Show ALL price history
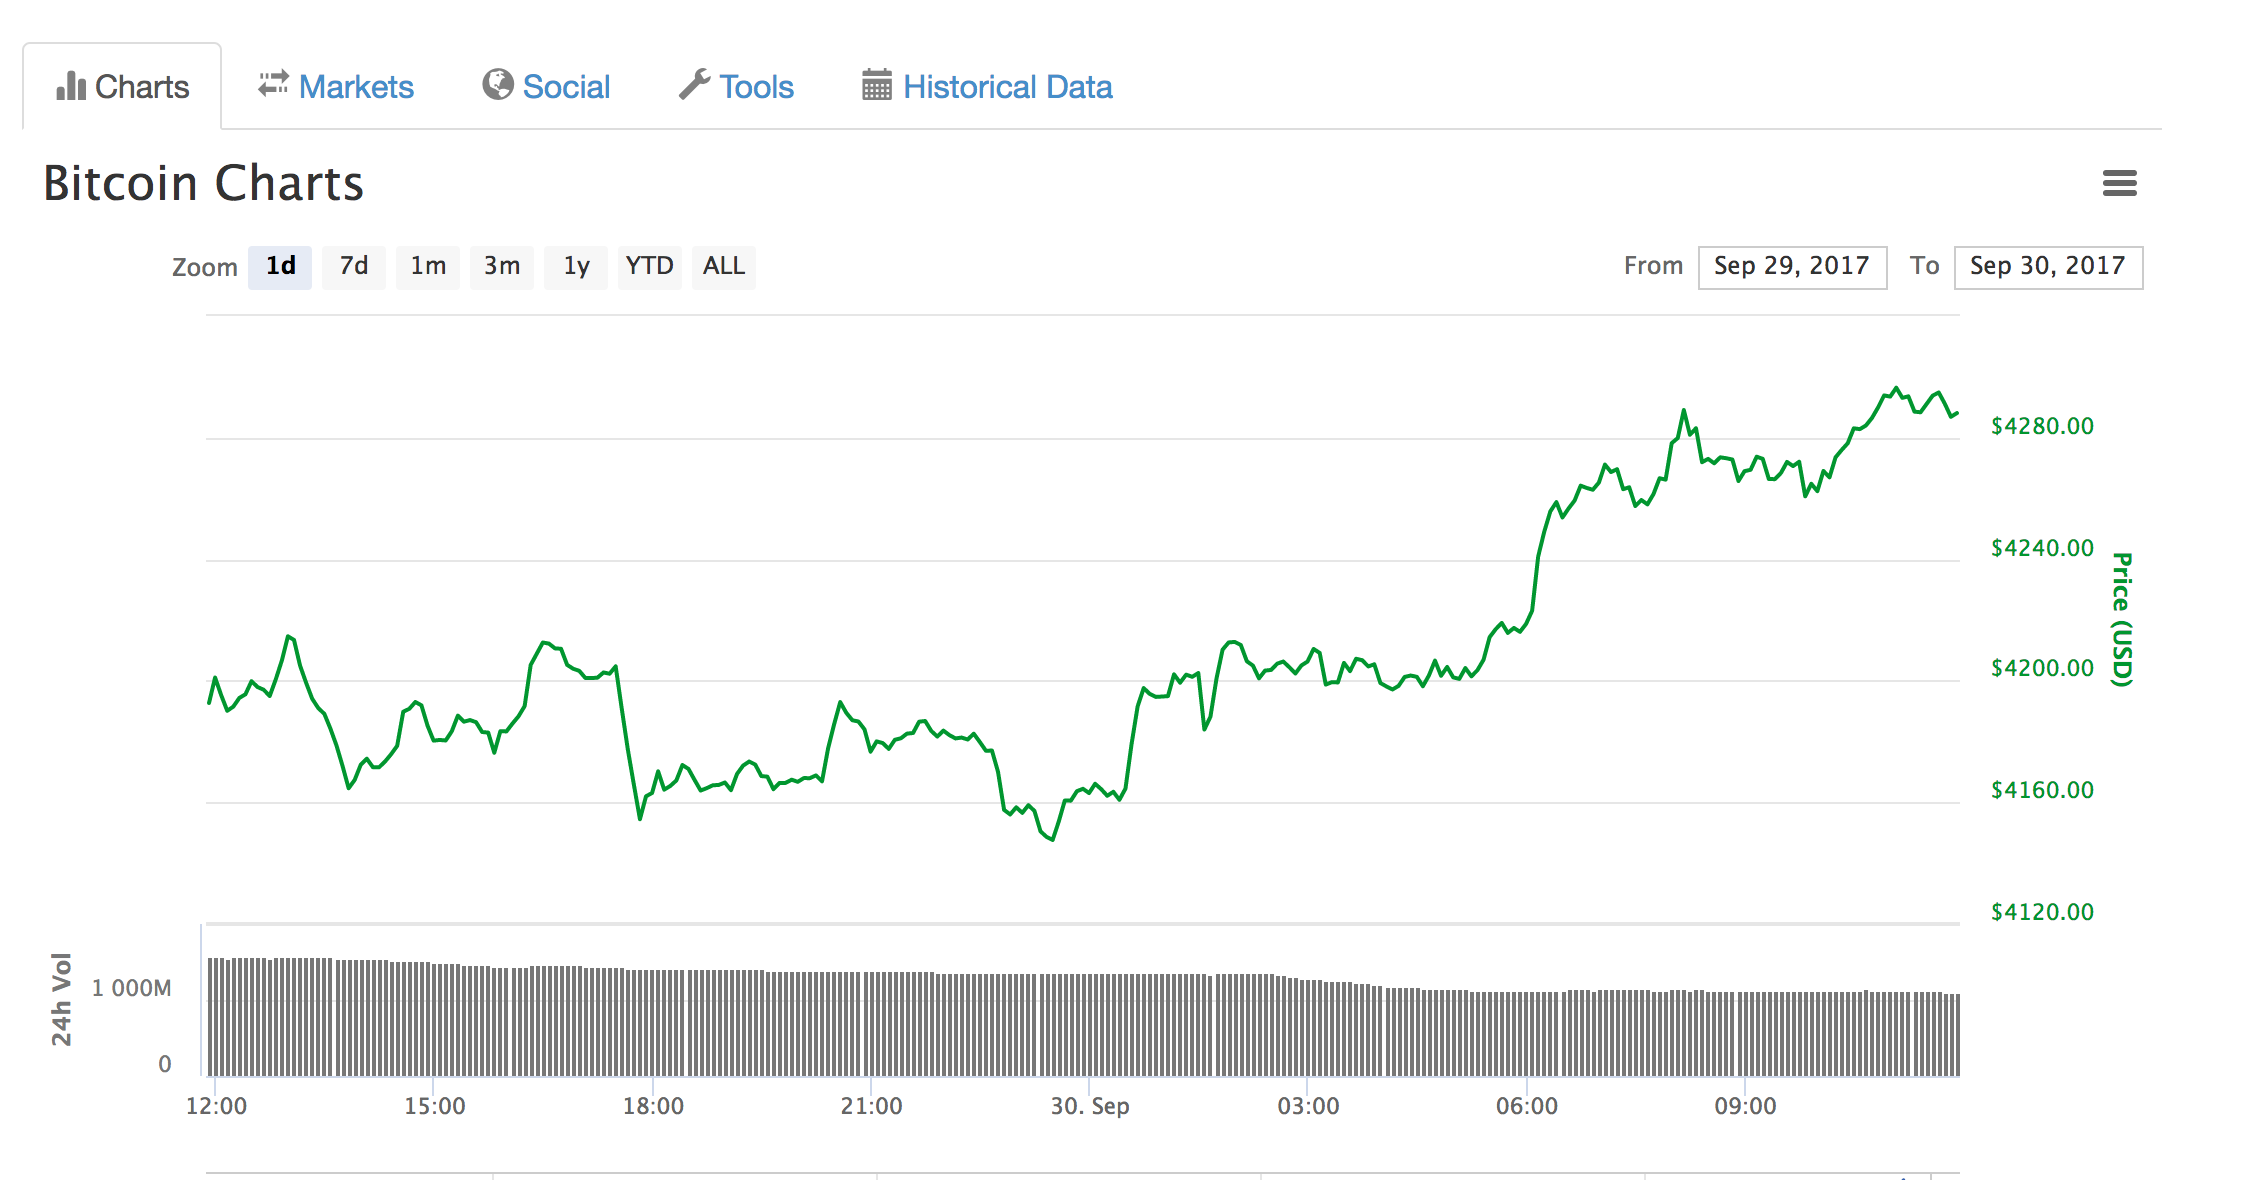This screenshot has width=2244, height=1180. coord(723,266)
